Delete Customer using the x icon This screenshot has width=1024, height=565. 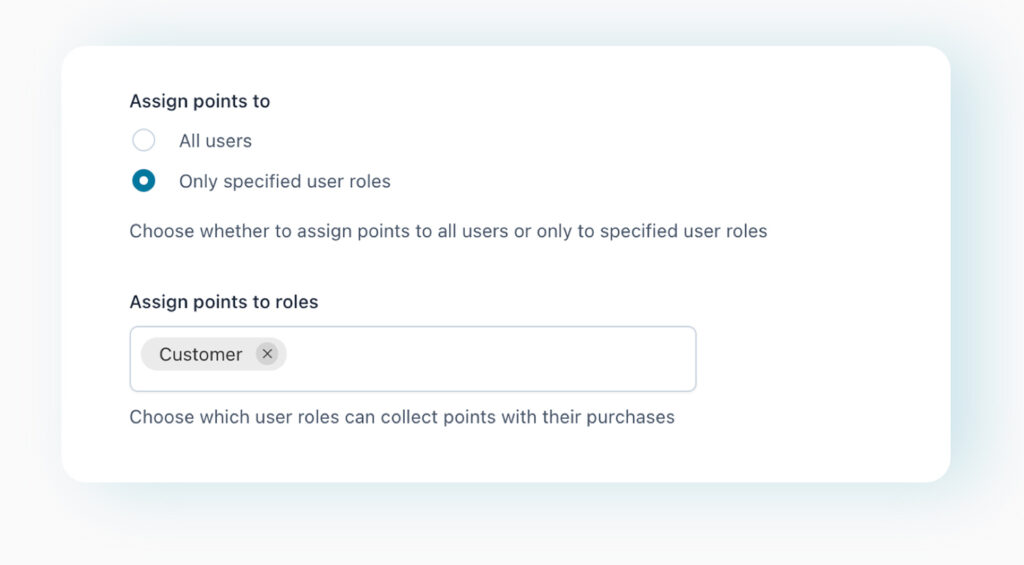point(267,354)
